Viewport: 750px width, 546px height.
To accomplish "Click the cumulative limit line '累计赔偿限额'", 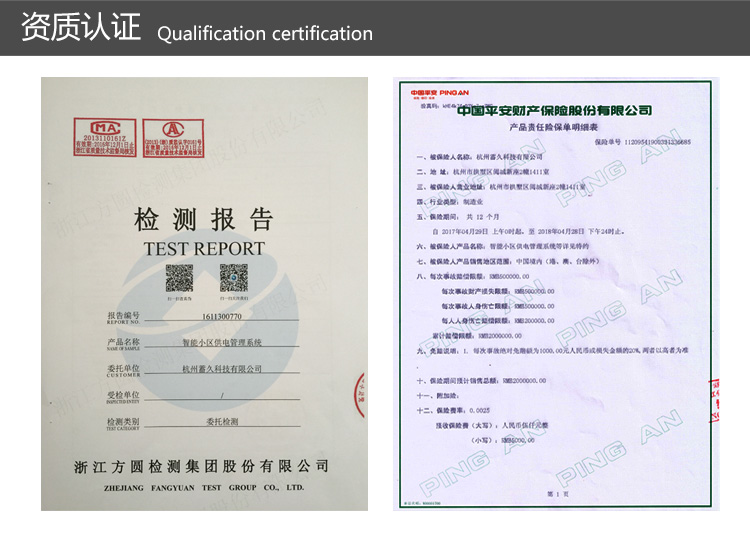I will pos(477,336).
